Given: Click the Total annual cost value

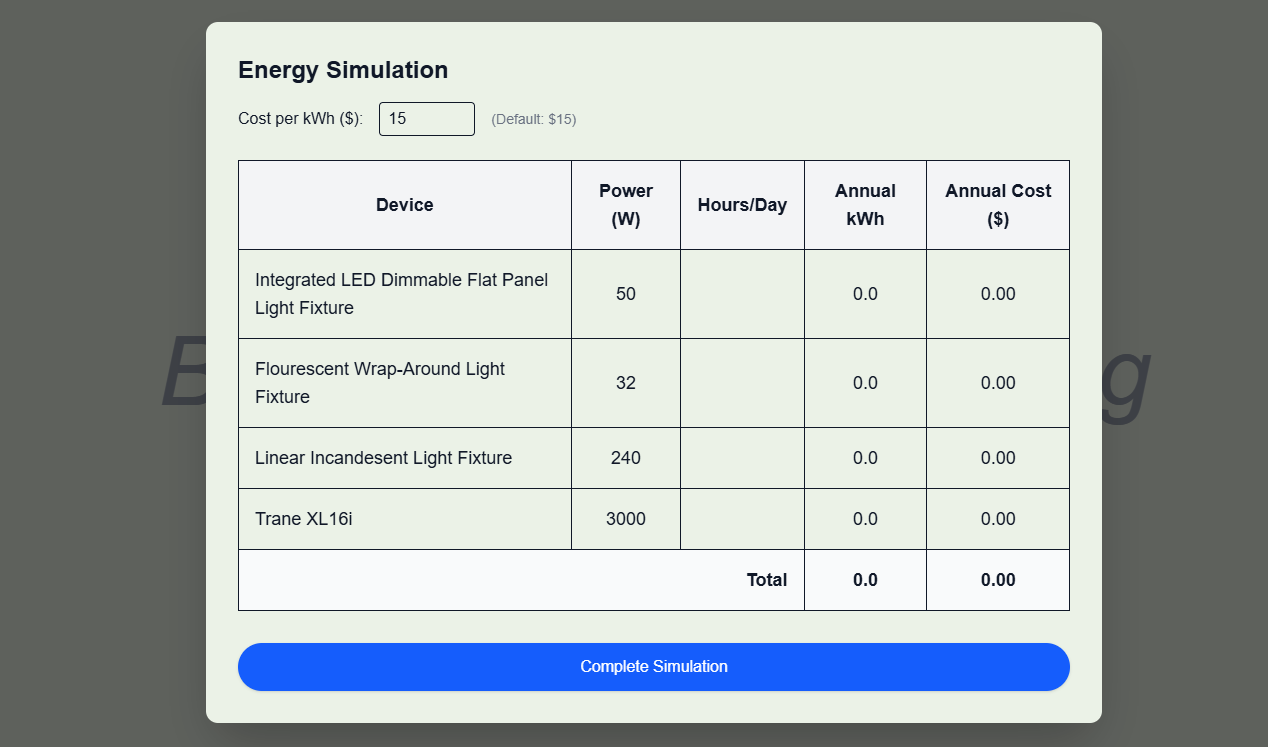Looking at the screenshot, I should (x=998, y=580).
